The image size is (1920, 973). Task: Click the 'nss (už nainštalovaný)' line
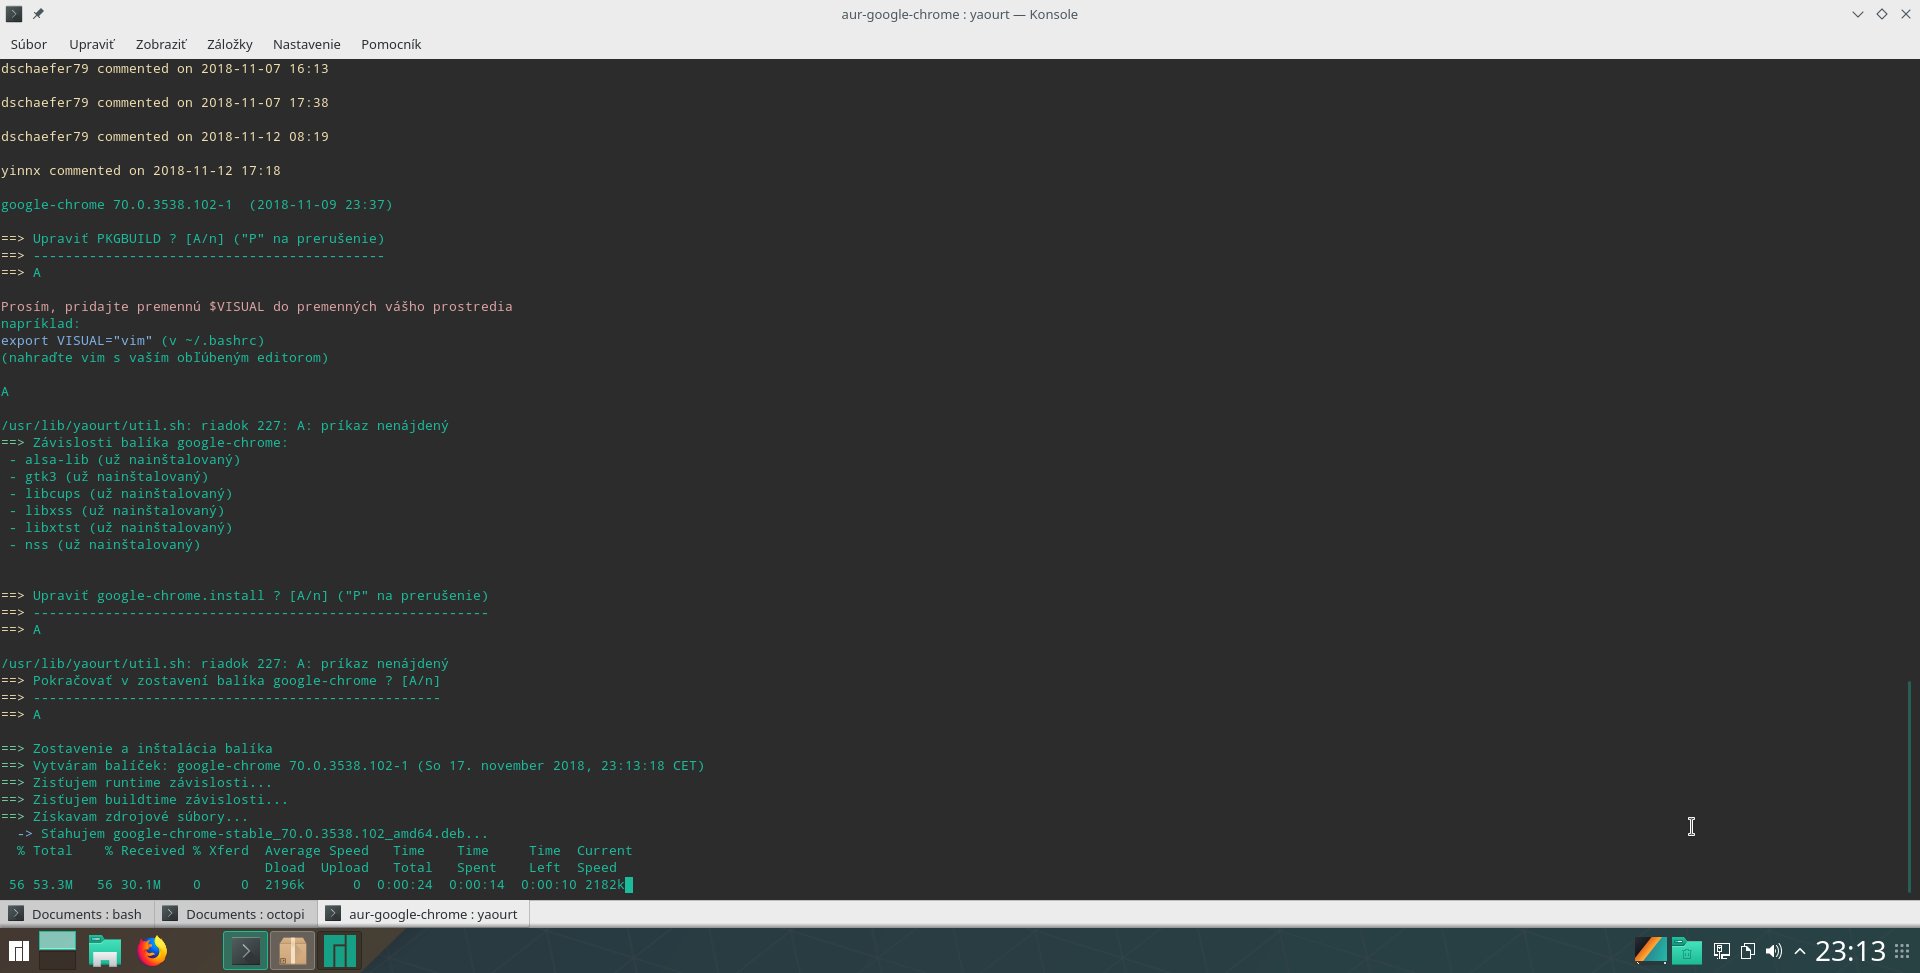pos(105,544)
